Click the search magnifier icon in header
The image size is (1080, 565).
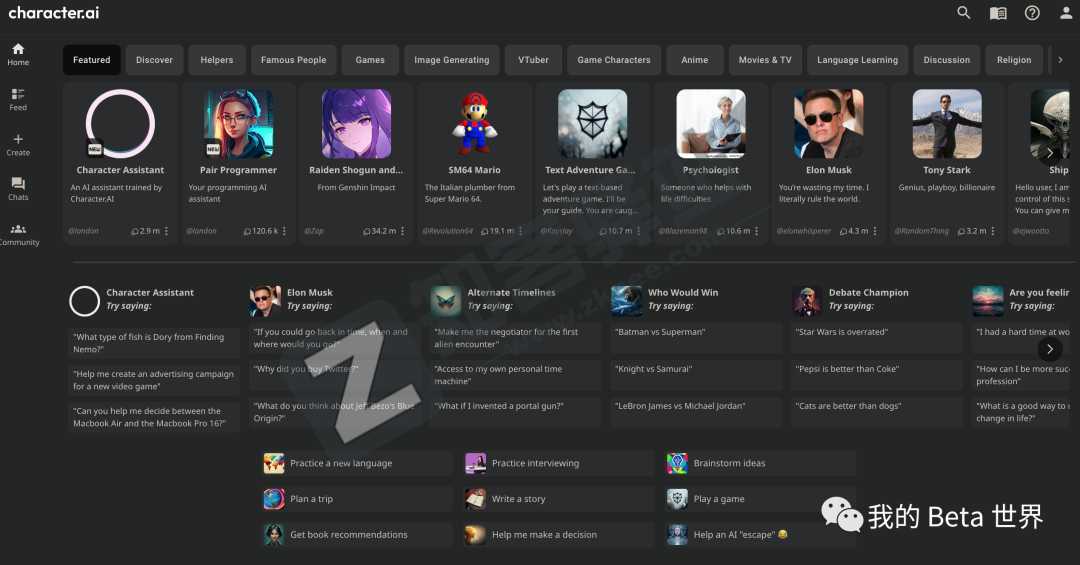coord(963,13)
